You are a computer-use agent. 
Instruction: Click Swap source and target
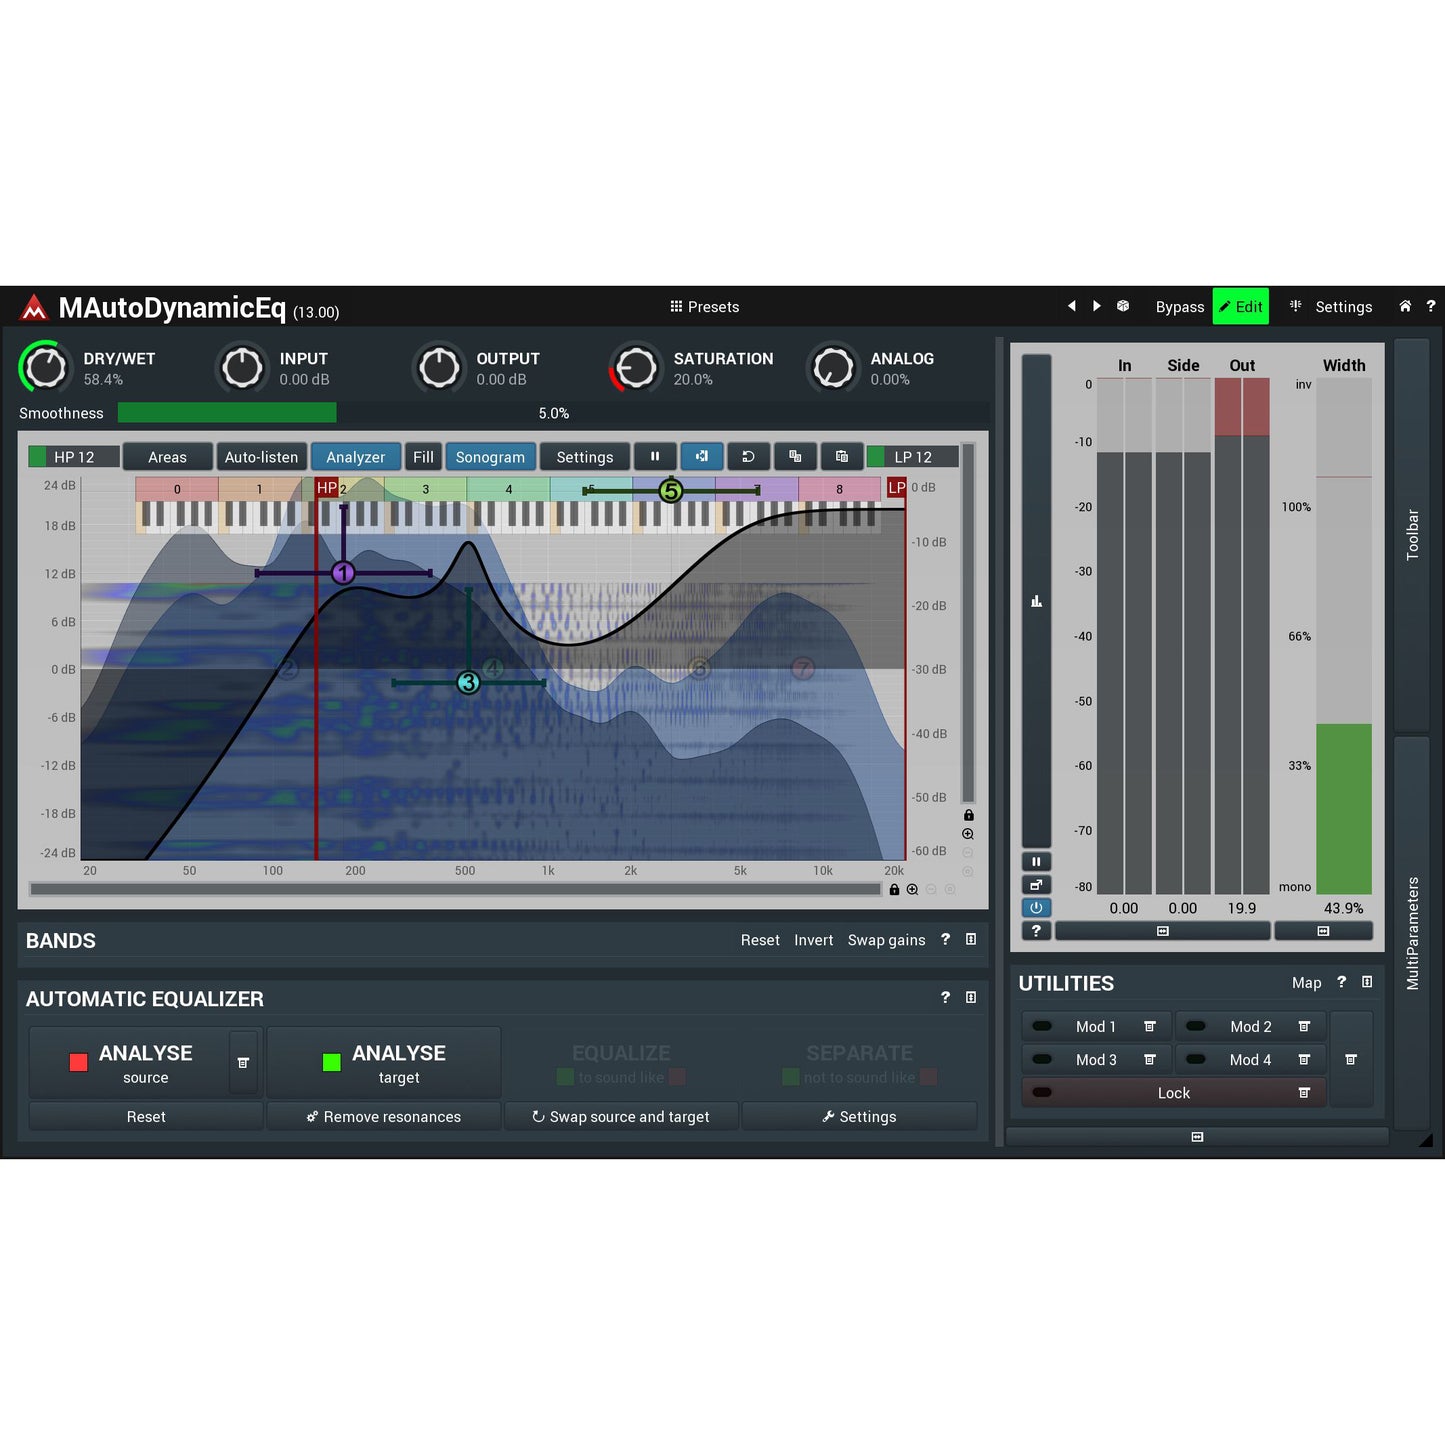(621, 1116)
